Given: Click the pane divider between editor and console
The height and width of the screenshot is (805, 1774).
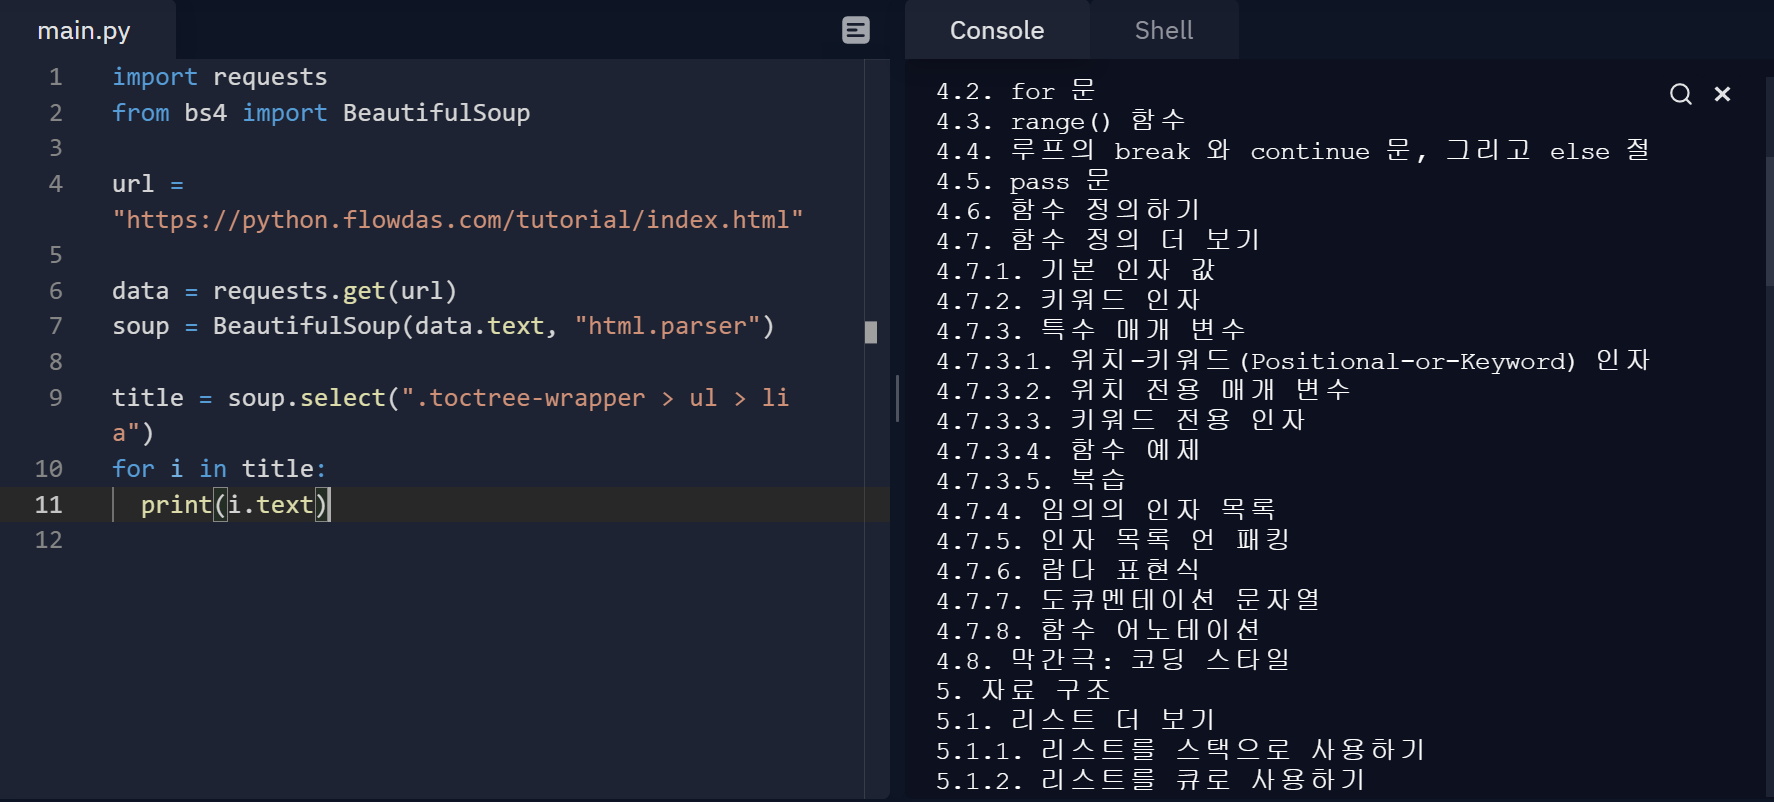Looking at the screenshot, I should click(x=897, y=399).
